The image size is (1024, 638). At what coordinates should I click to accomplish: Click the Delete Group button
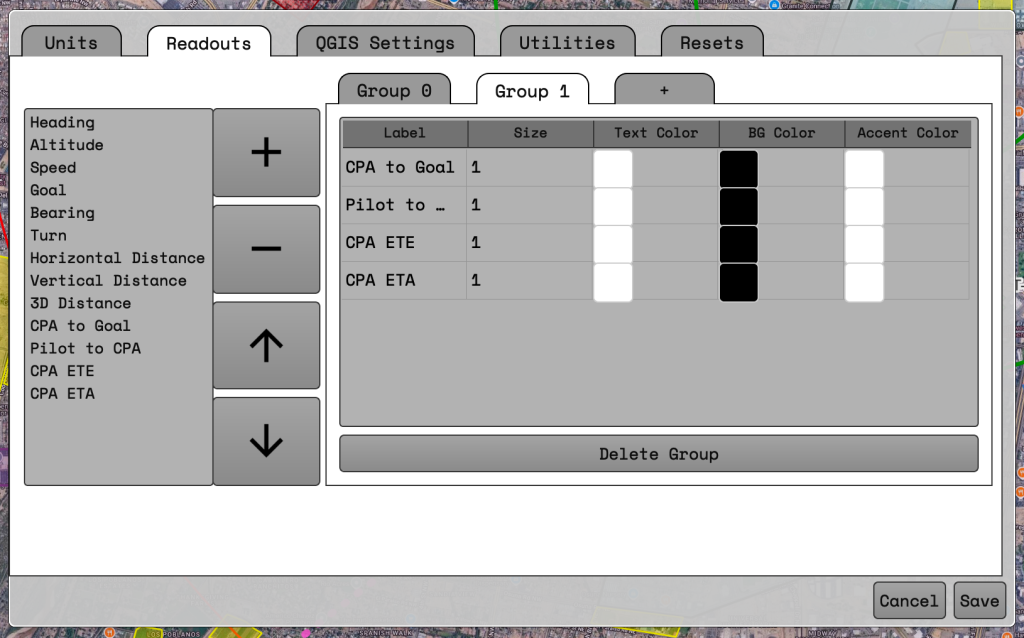[658, 454]
